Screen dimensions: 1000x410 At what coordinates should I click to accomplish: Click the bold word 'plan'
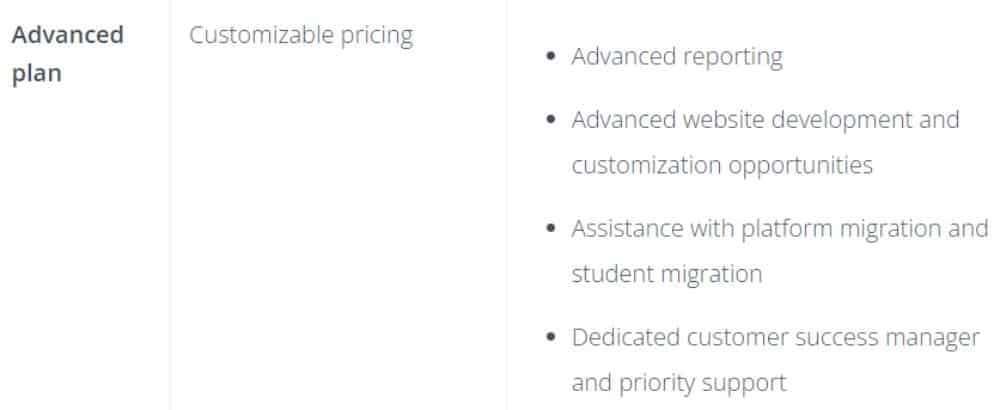37,74
